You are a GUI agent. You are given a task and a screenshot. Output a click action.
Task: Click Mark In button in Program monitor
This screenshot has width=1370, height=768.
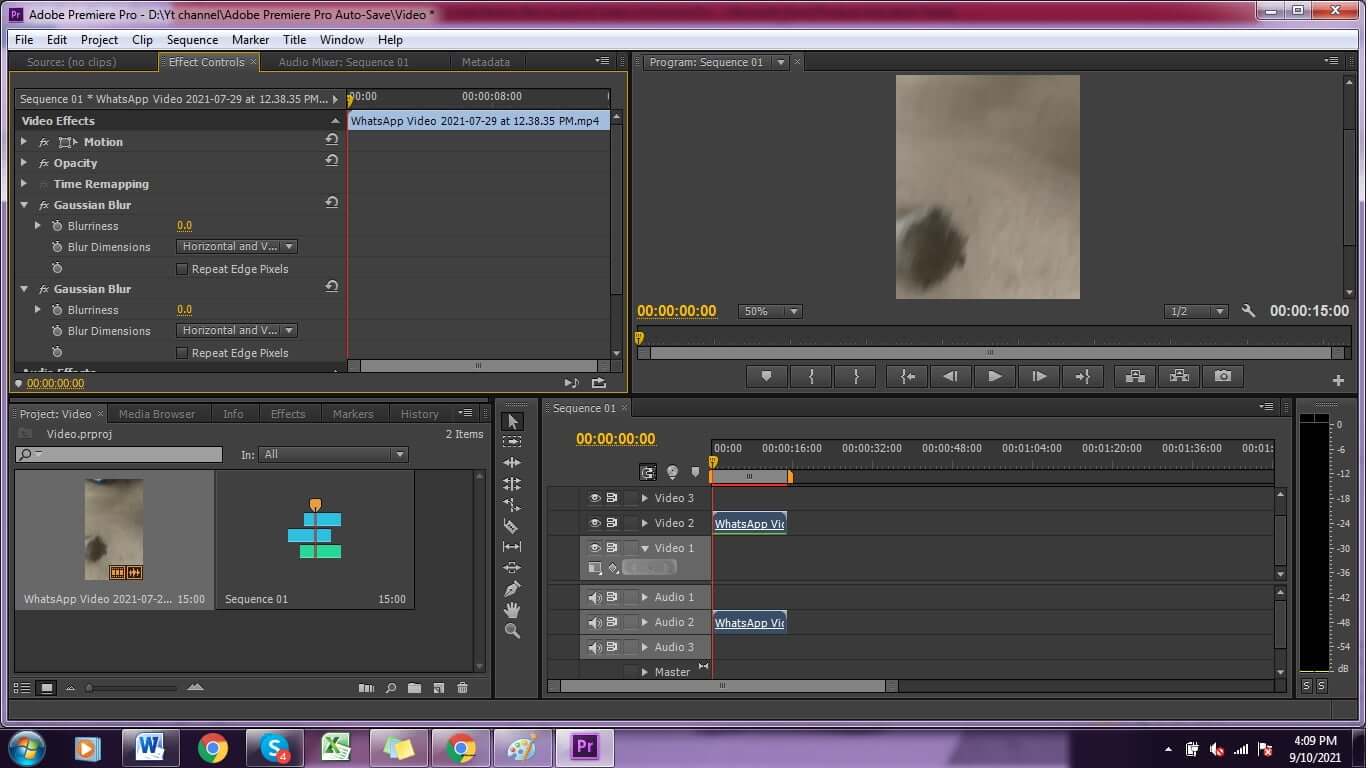811,376
